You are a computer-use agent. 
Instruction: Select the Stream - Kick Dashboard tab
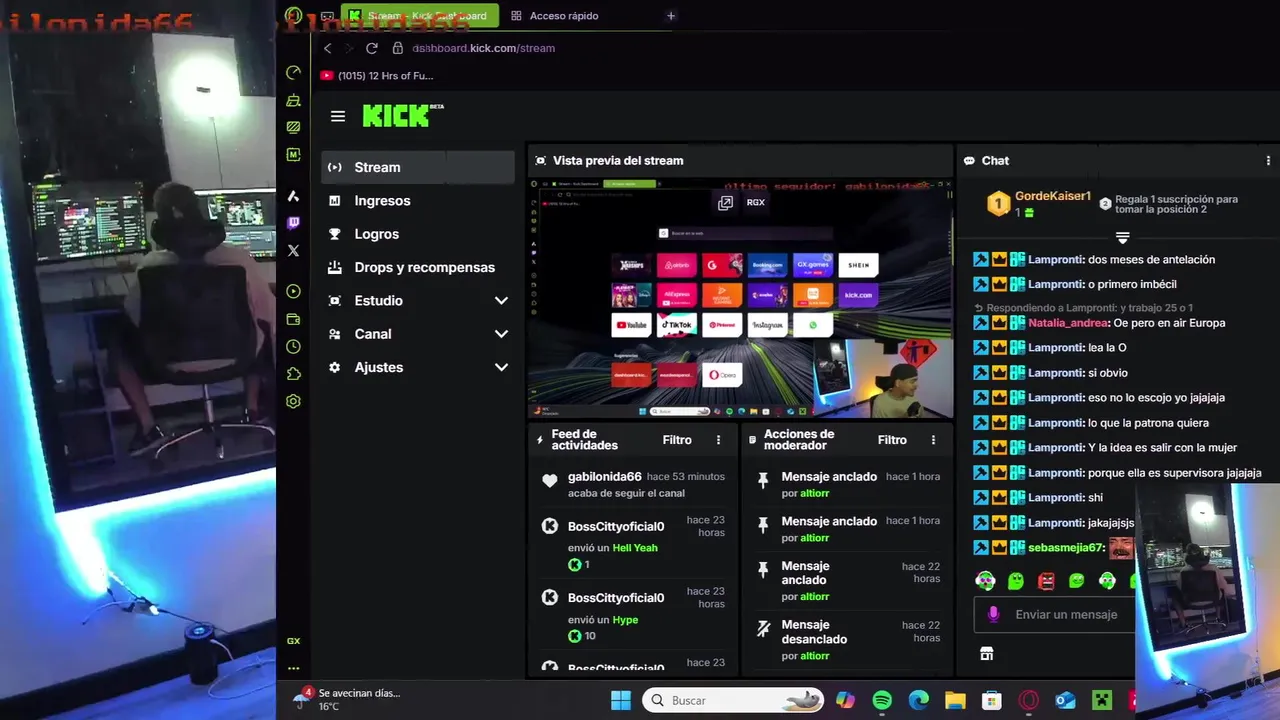pyautogui.click(x=418, y=16)
